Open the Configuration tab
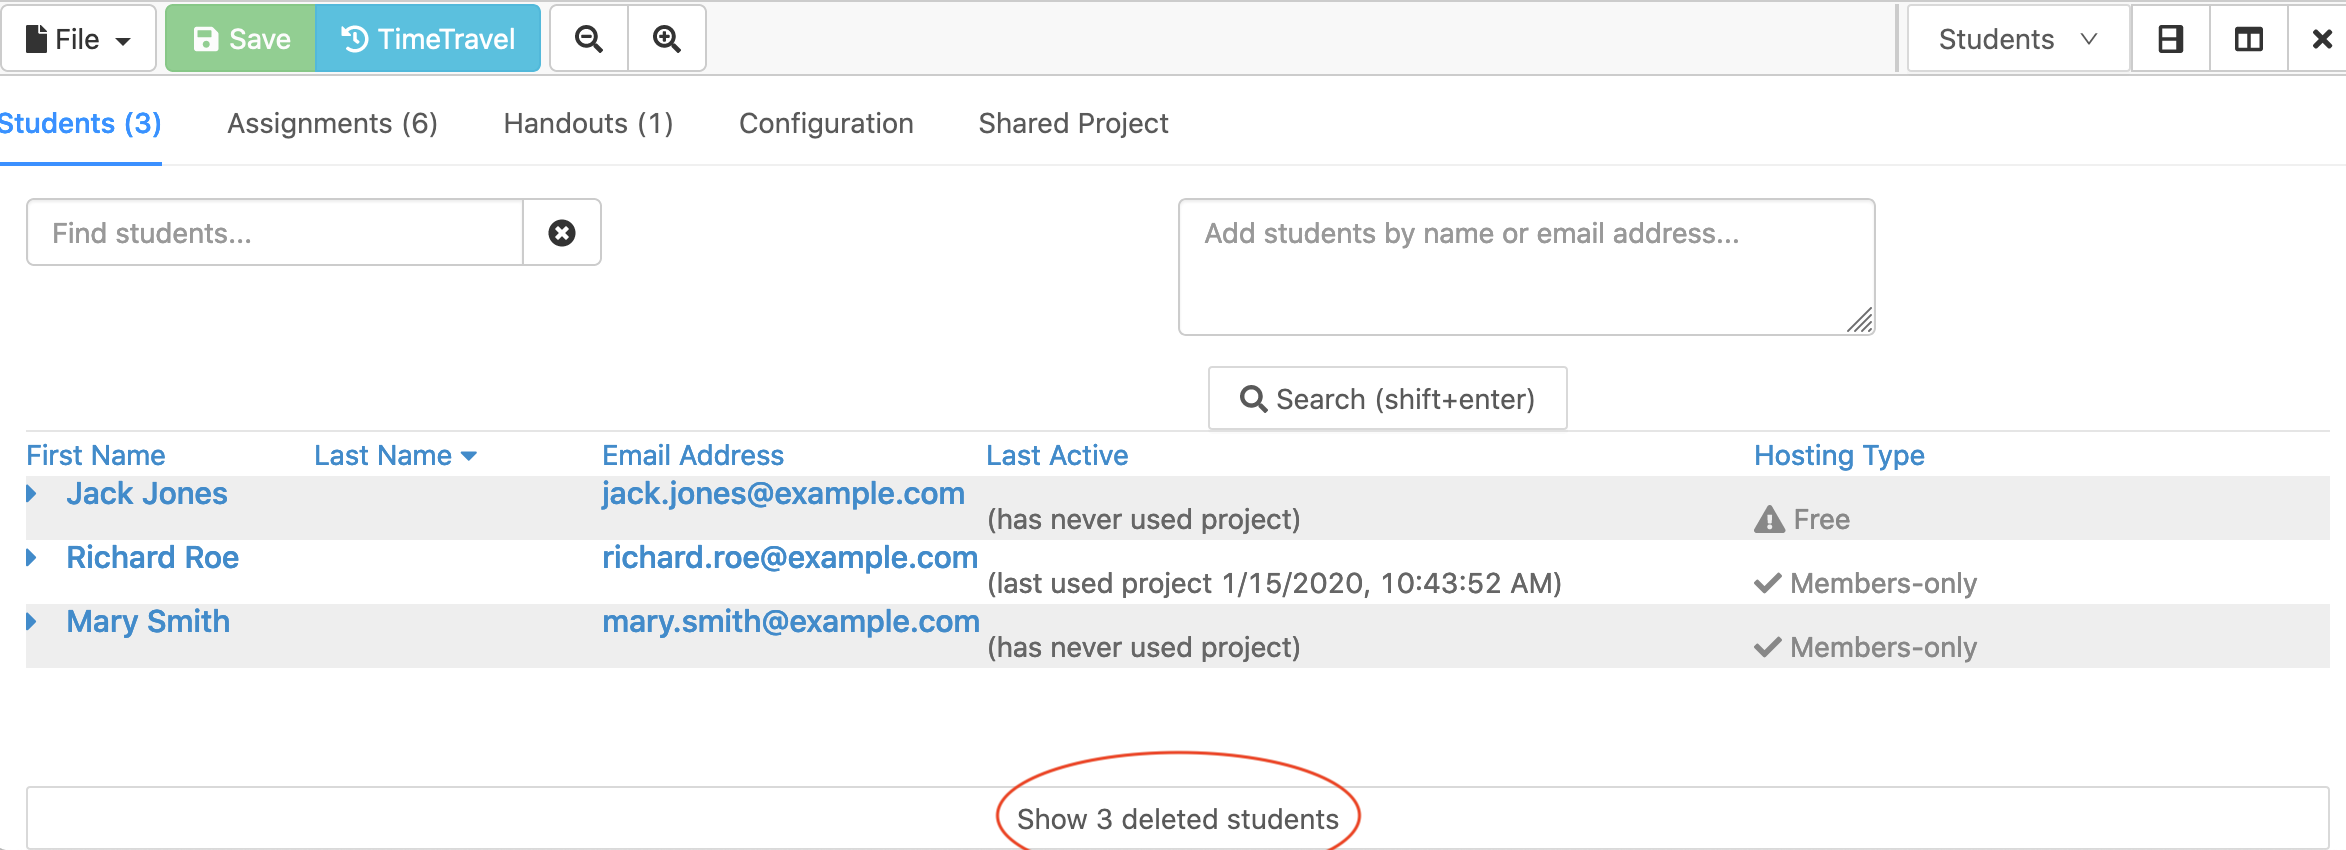The height and width of the screenshot is (850, 2346). point(826,123)
